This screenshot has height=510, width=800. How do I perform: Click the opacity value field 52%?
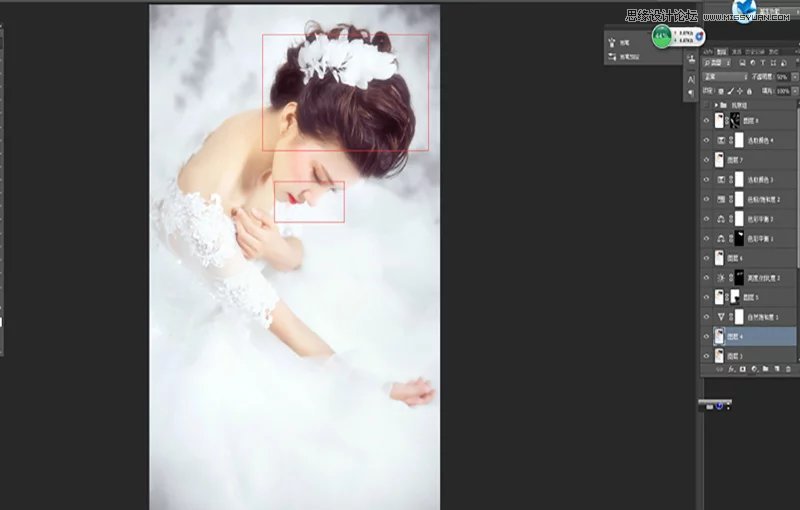(x=783, y=77)
